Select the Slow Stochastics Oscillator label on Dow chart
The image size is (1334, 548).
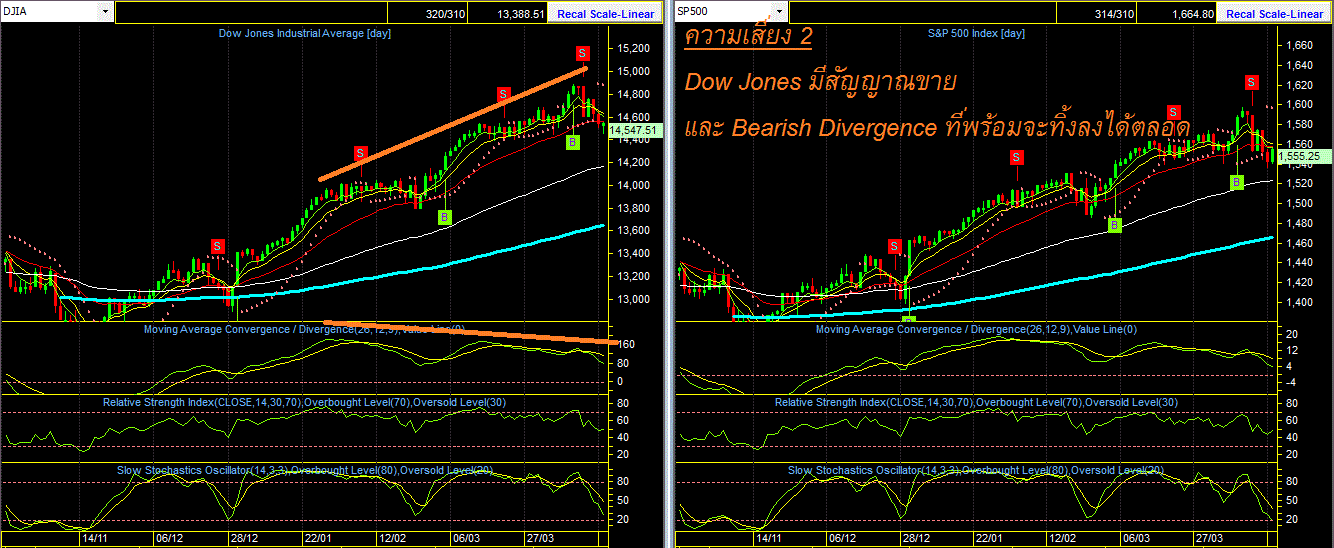304,469
